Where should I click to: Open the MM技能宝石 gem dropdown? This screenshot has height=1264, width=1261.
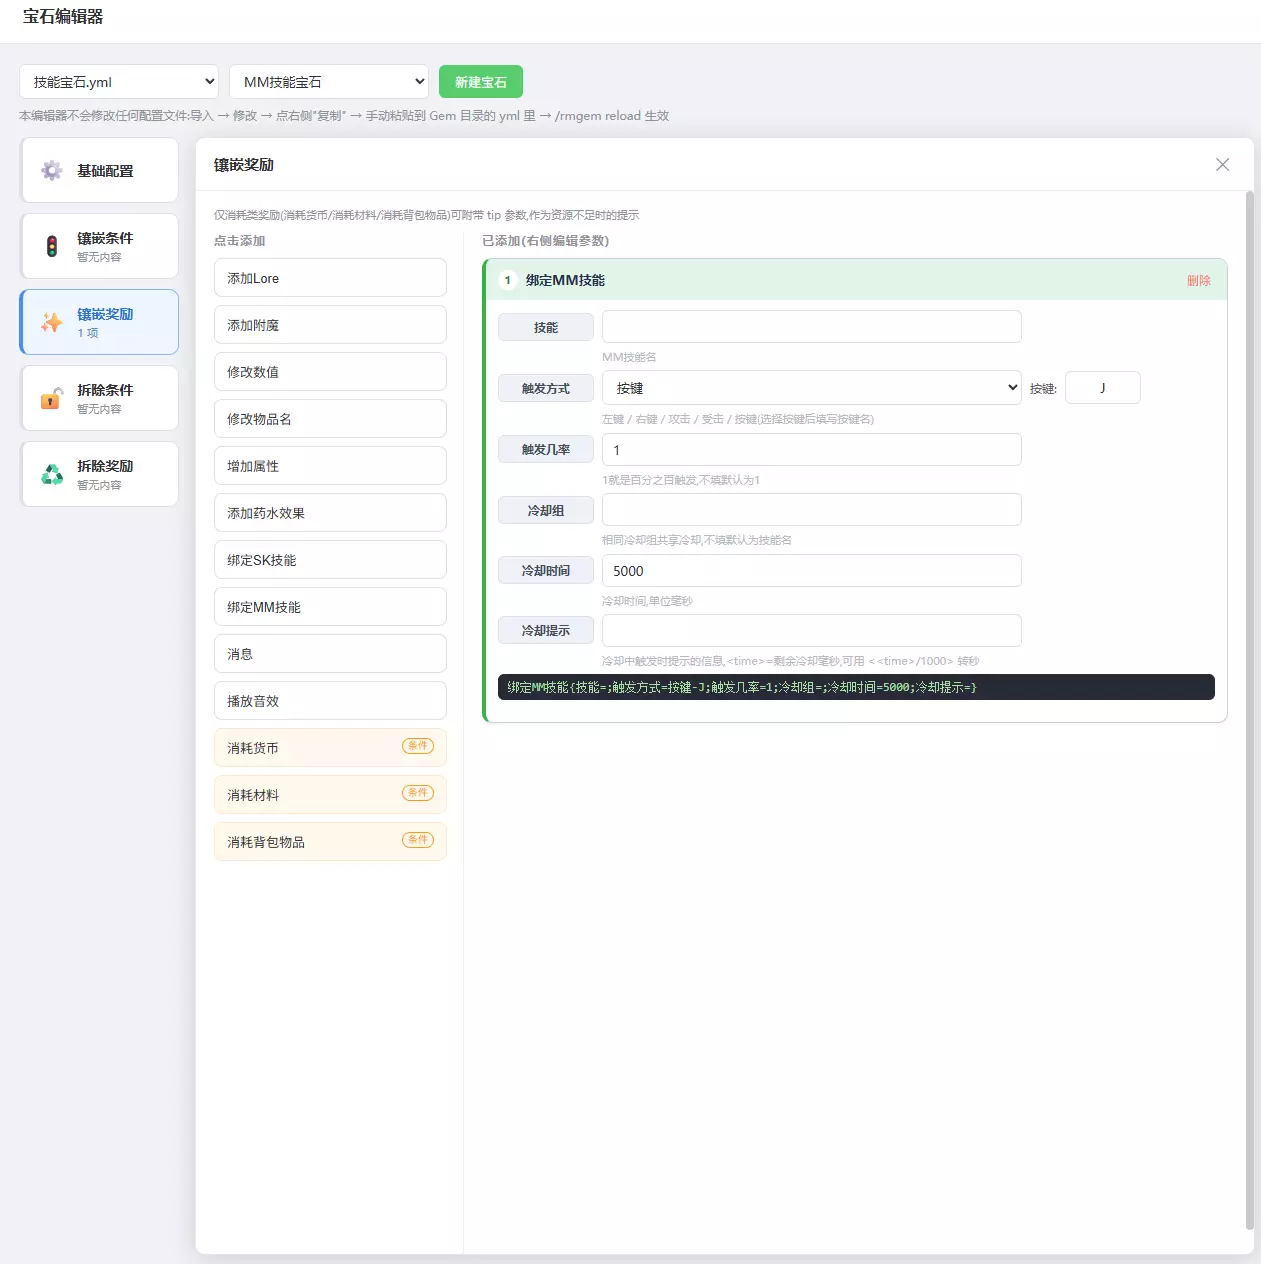[329, 82]
